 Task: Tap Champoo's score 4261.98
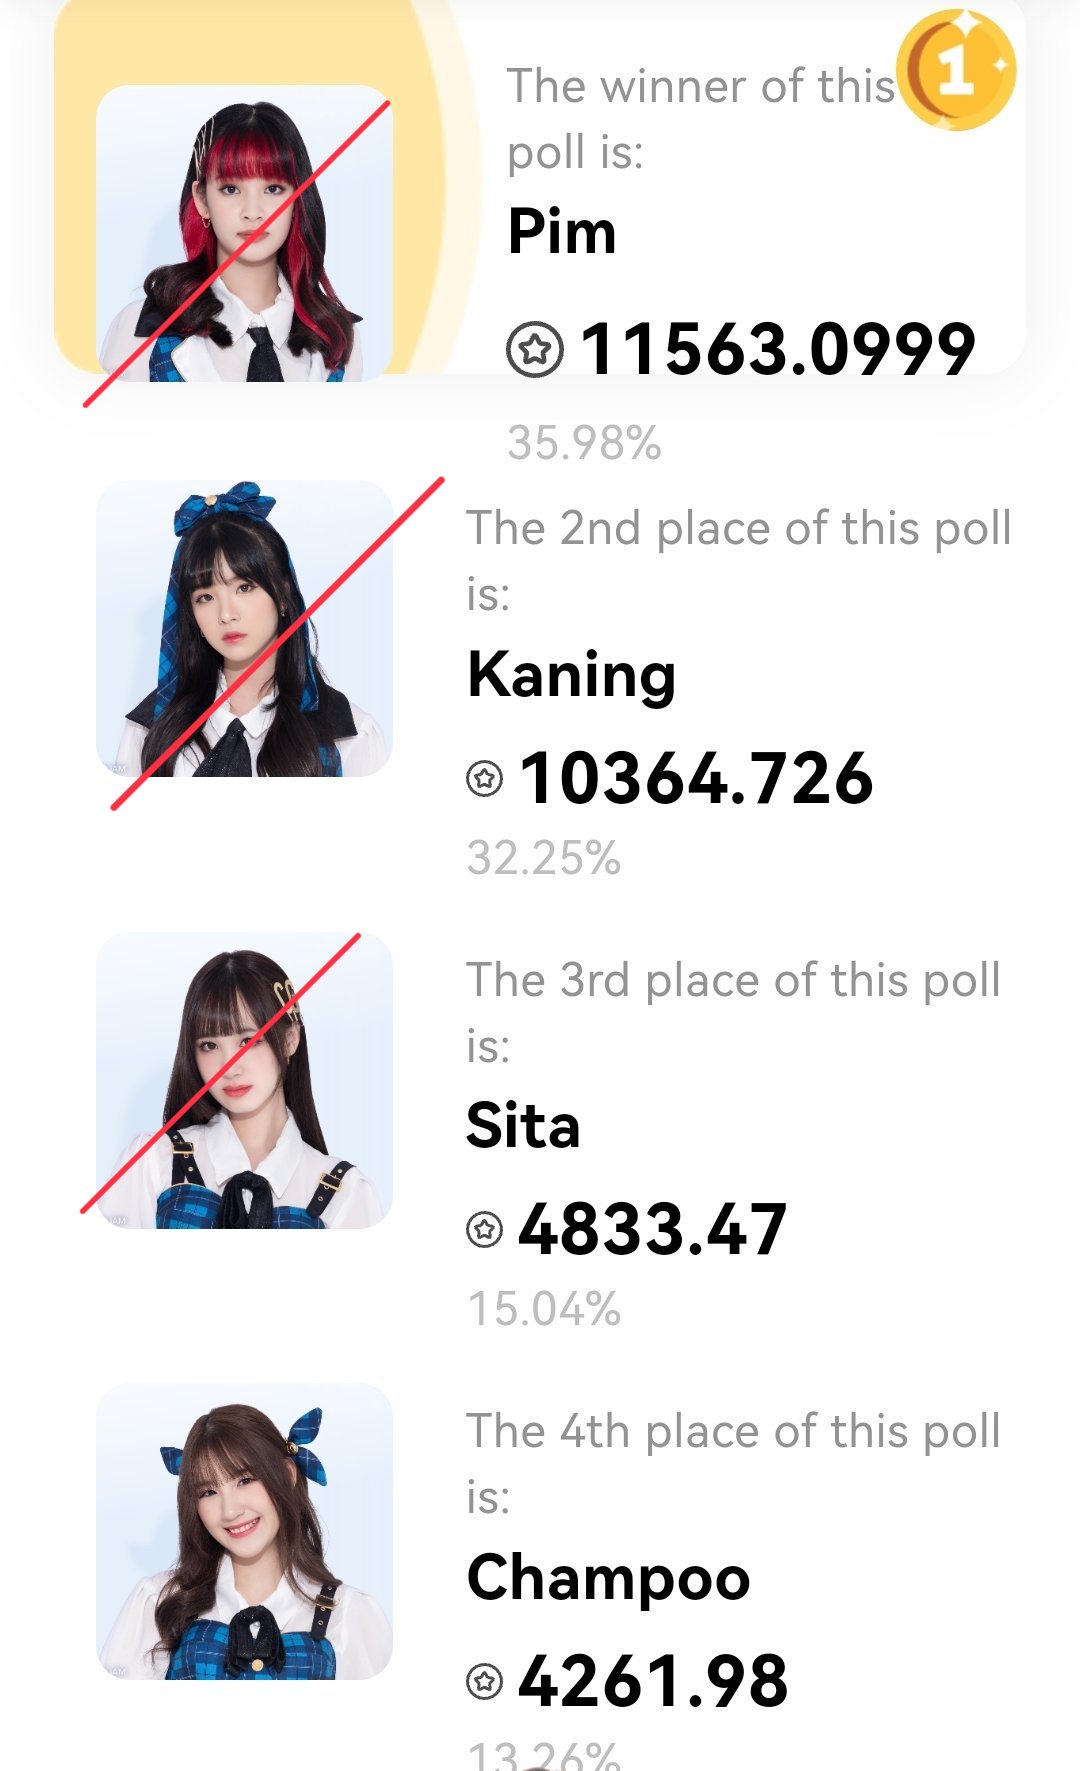click(653, 1681)
